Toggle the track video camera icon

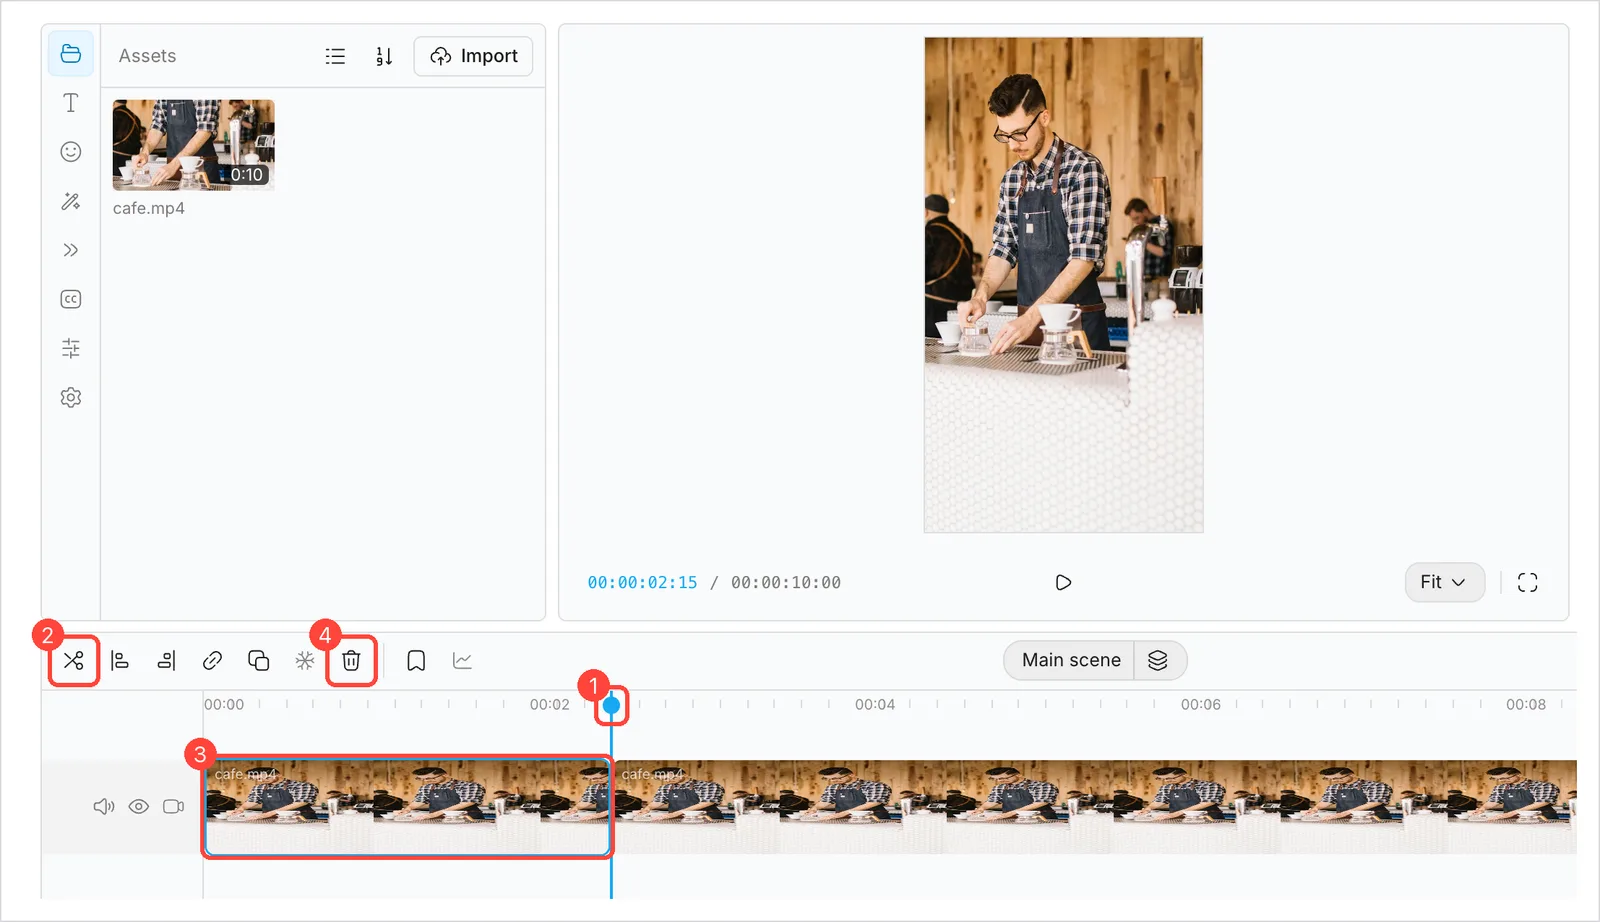point(174,806)
